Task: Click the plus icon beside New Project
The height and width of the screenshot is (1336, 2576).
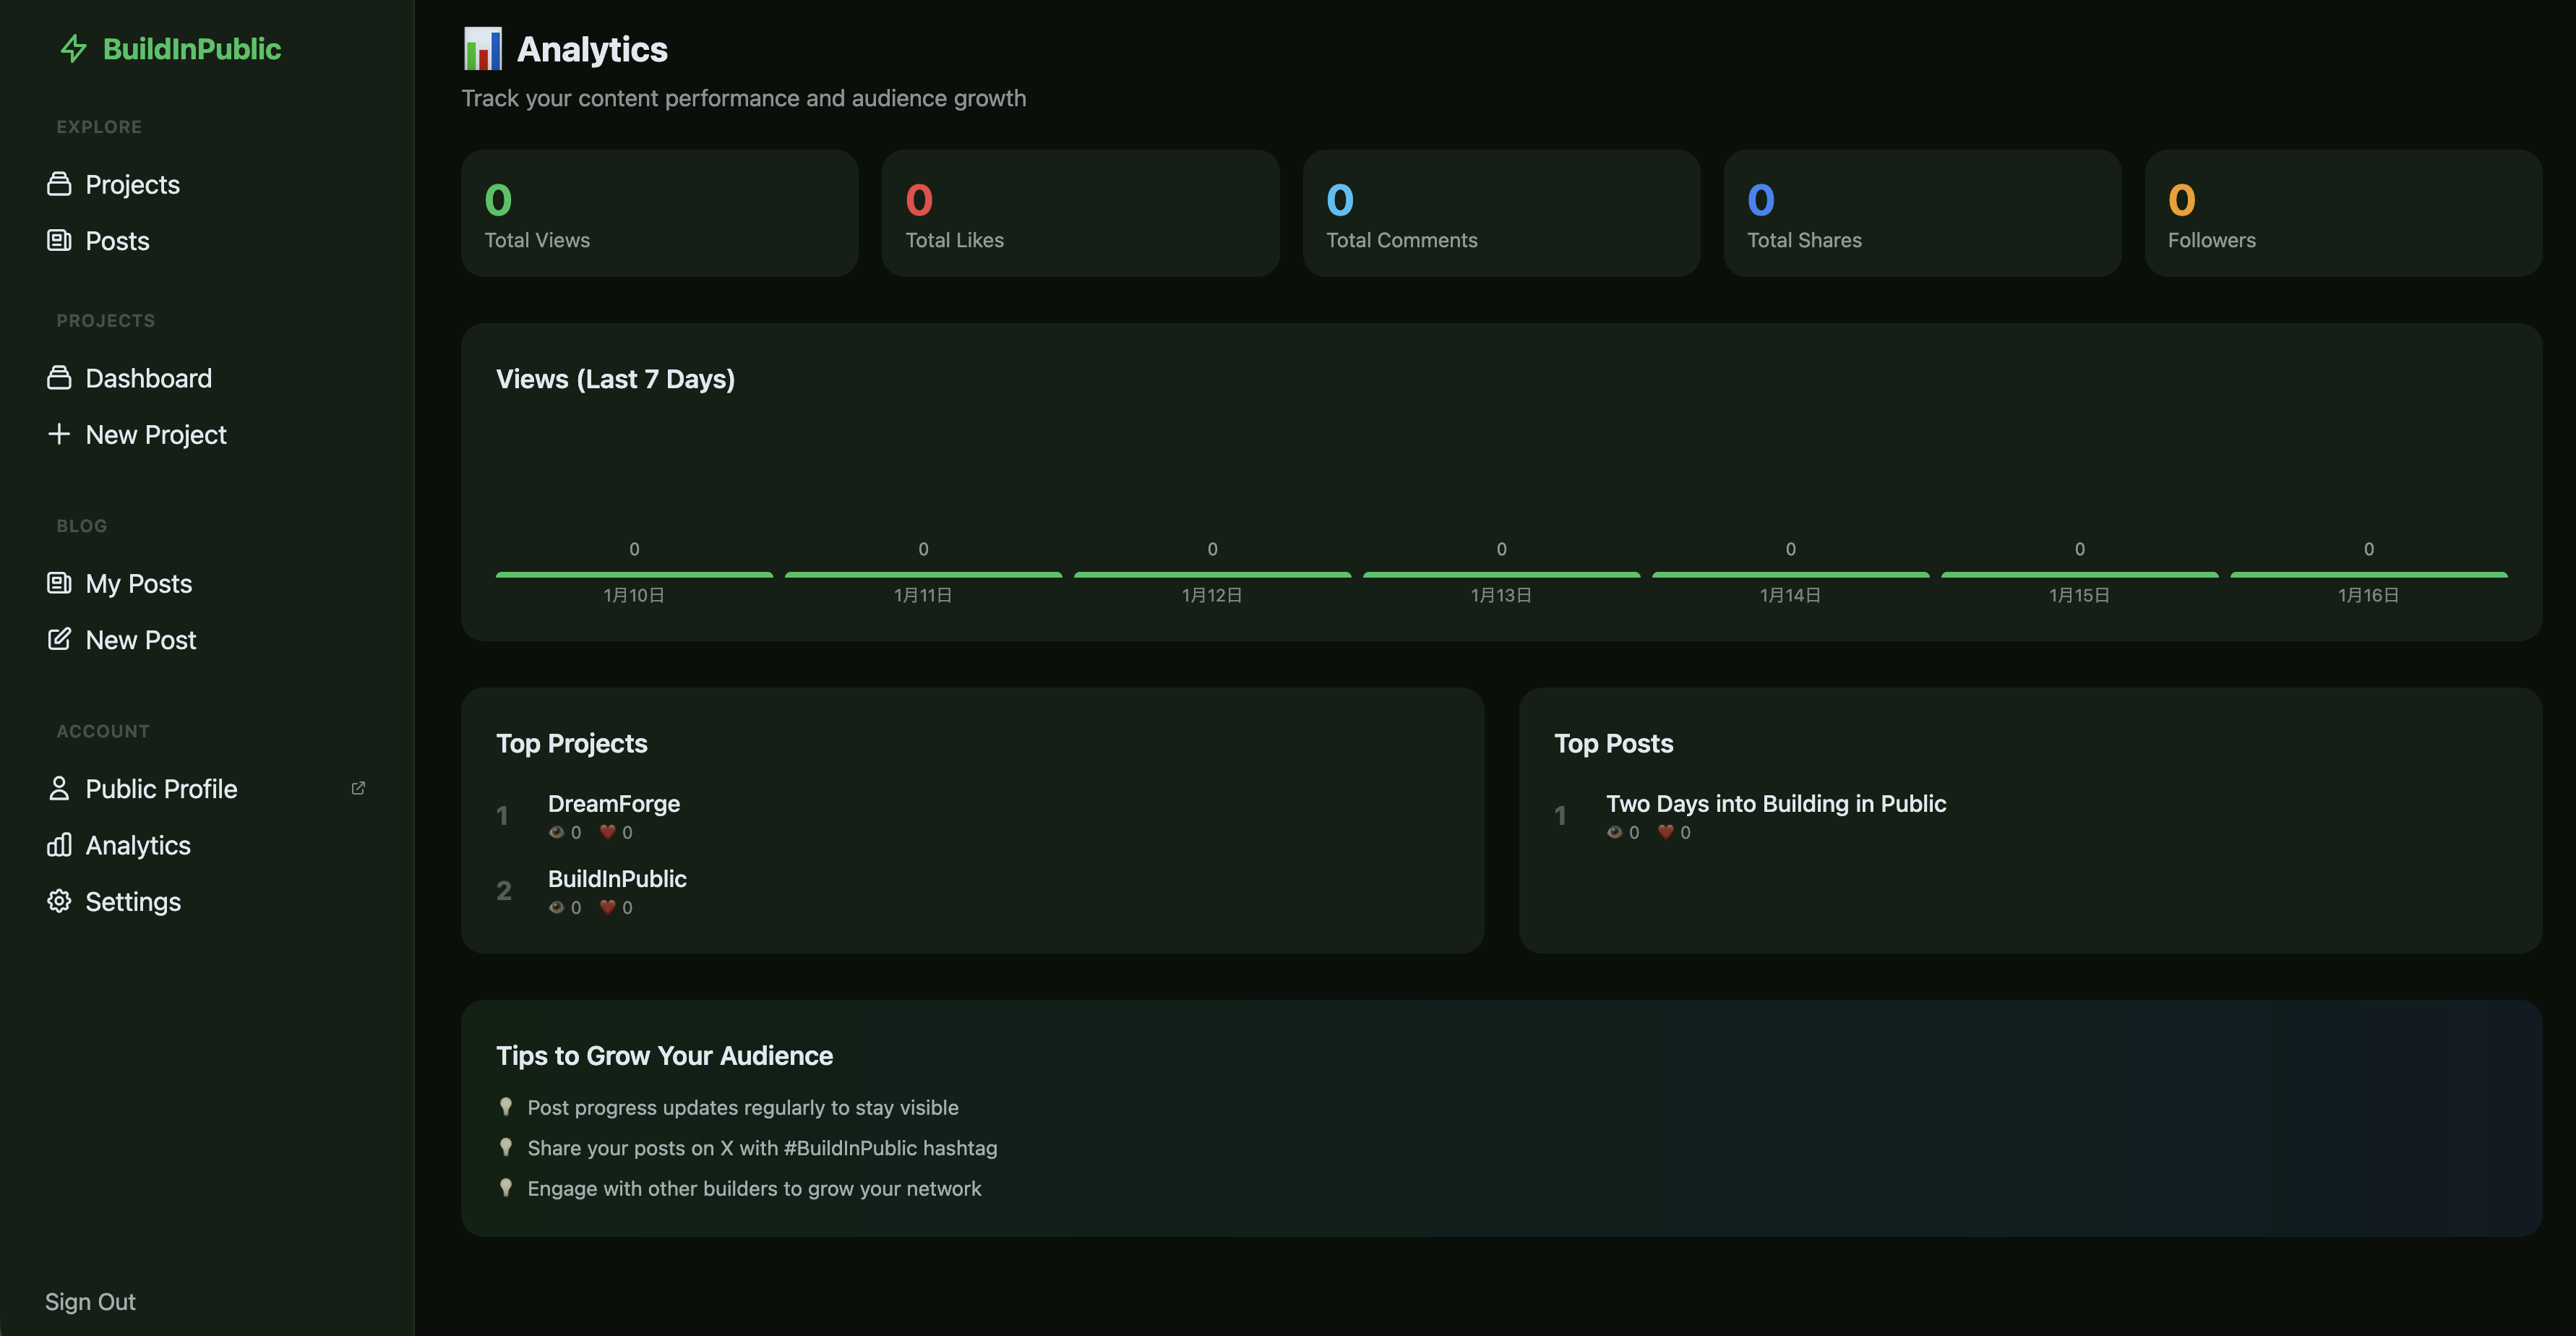Action: (59, 434)
